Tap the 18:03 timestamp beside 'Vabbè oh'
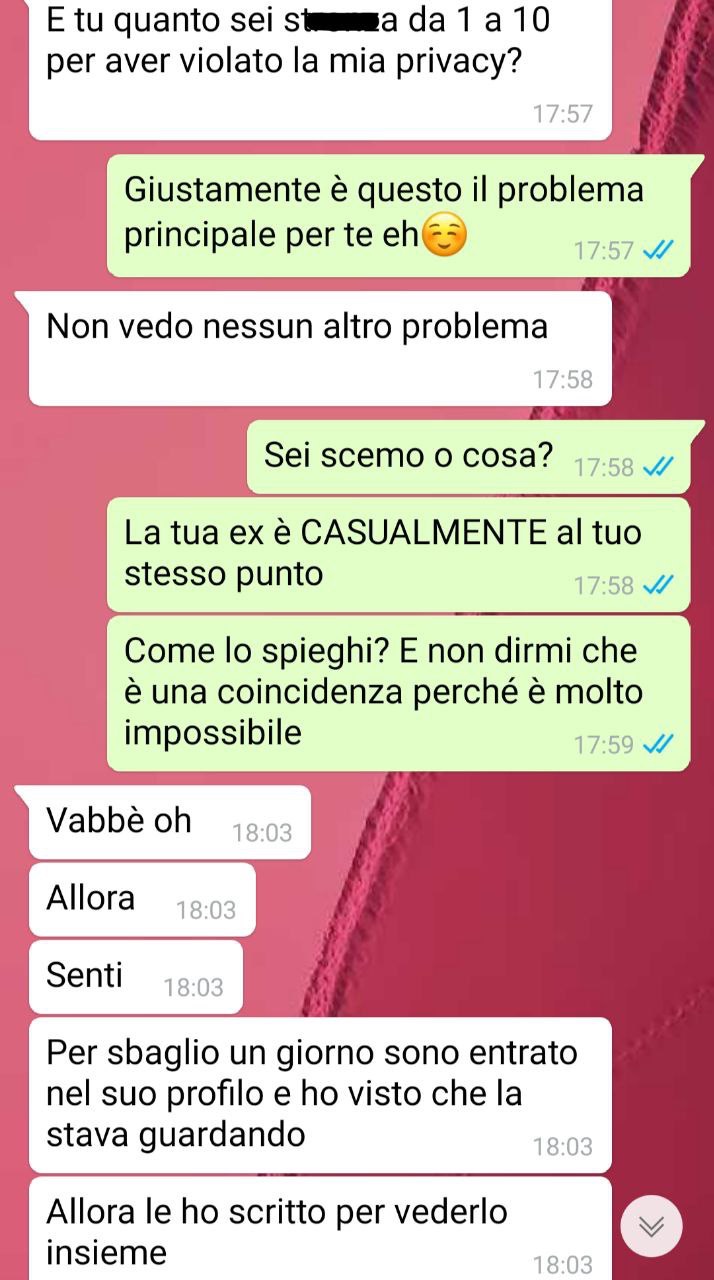 (262, 832)
